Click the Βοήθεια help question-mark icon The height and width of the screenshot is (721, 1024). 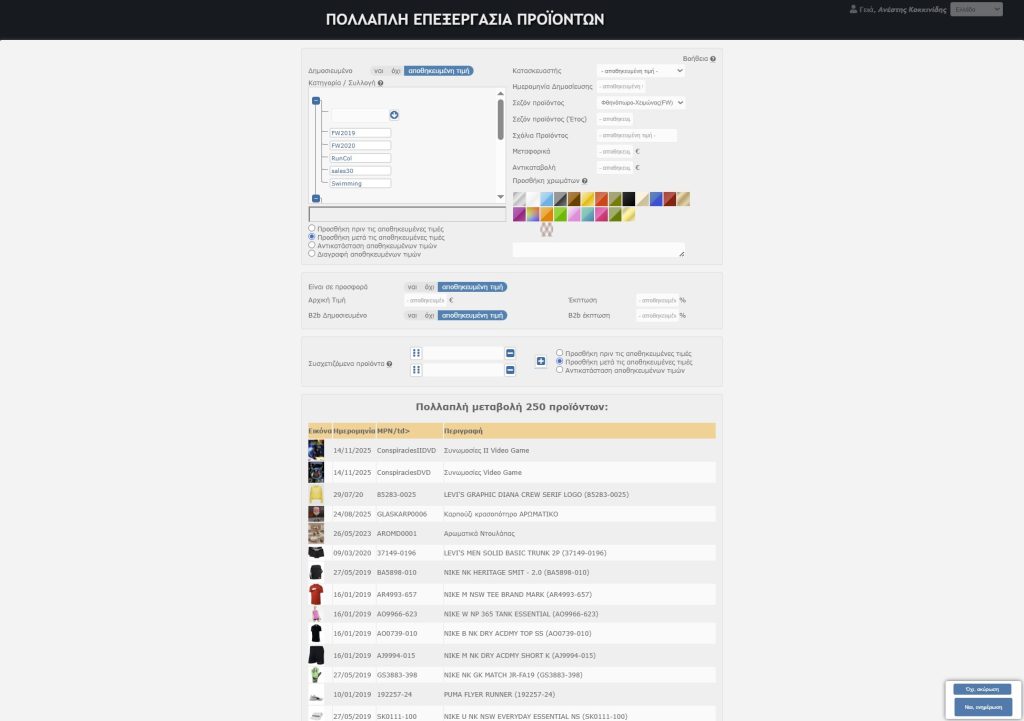(713, 59)
